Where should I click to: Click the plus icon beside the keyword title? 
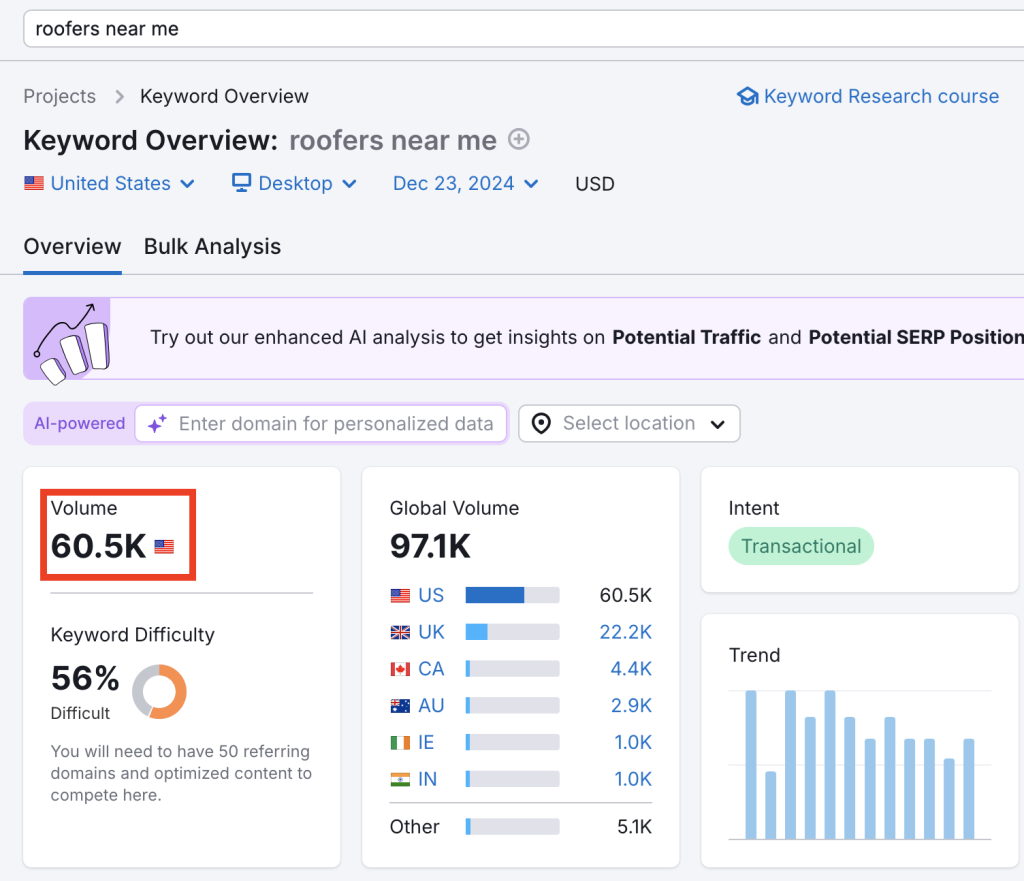[518, 140]
